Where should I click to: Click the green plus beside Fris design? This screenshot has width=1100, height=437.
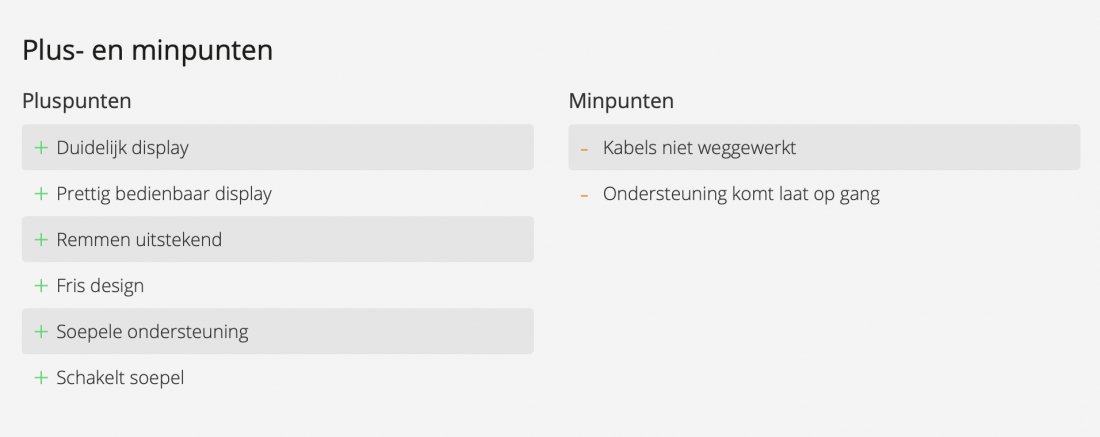[x=41, y=286]
